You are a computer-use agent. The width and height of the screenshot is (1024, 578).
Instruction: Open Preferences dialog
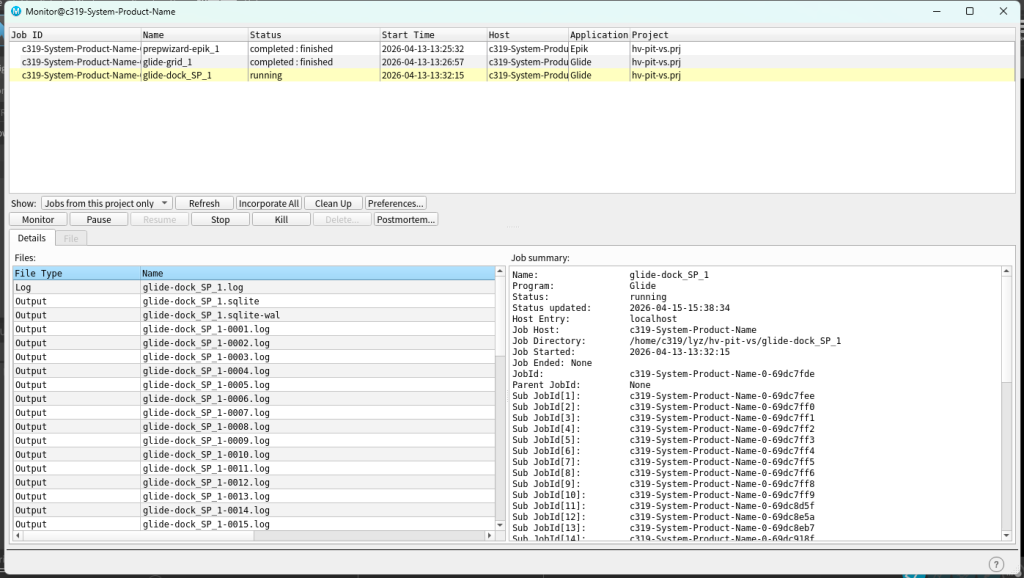point(396,203)
